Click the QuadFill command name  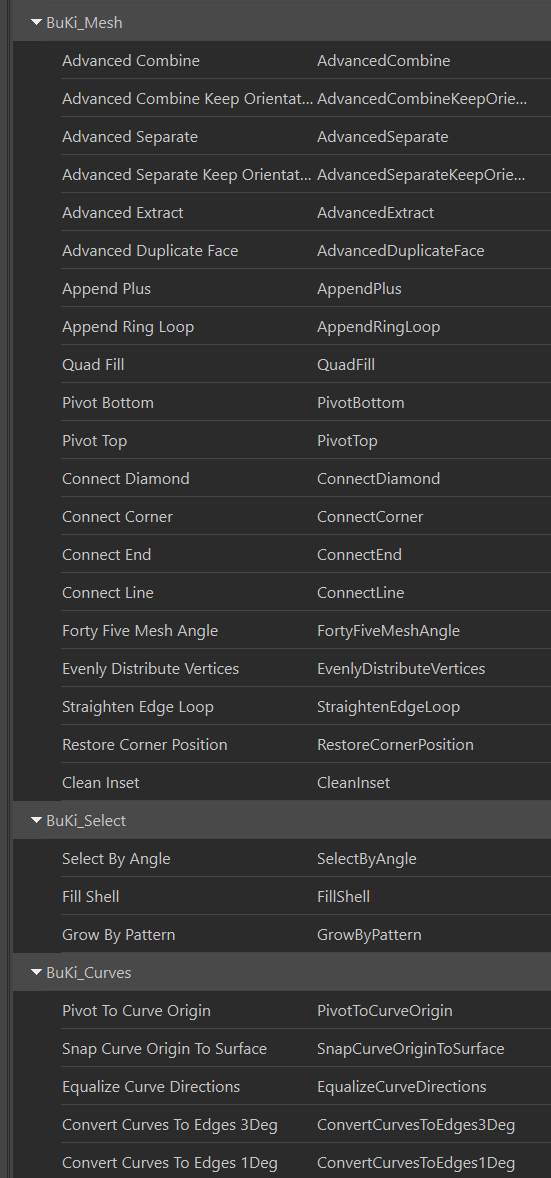coord(346,364)
